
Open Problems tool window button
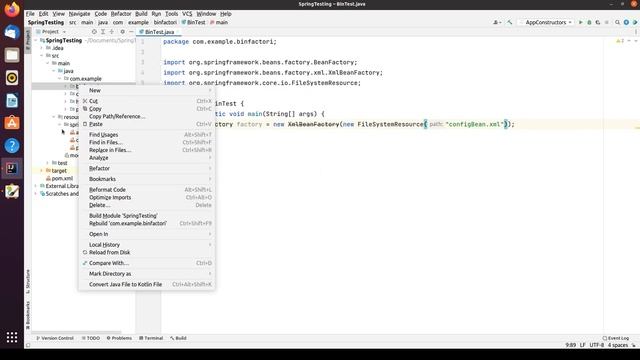pyautogui.click(x=119, y=338)
